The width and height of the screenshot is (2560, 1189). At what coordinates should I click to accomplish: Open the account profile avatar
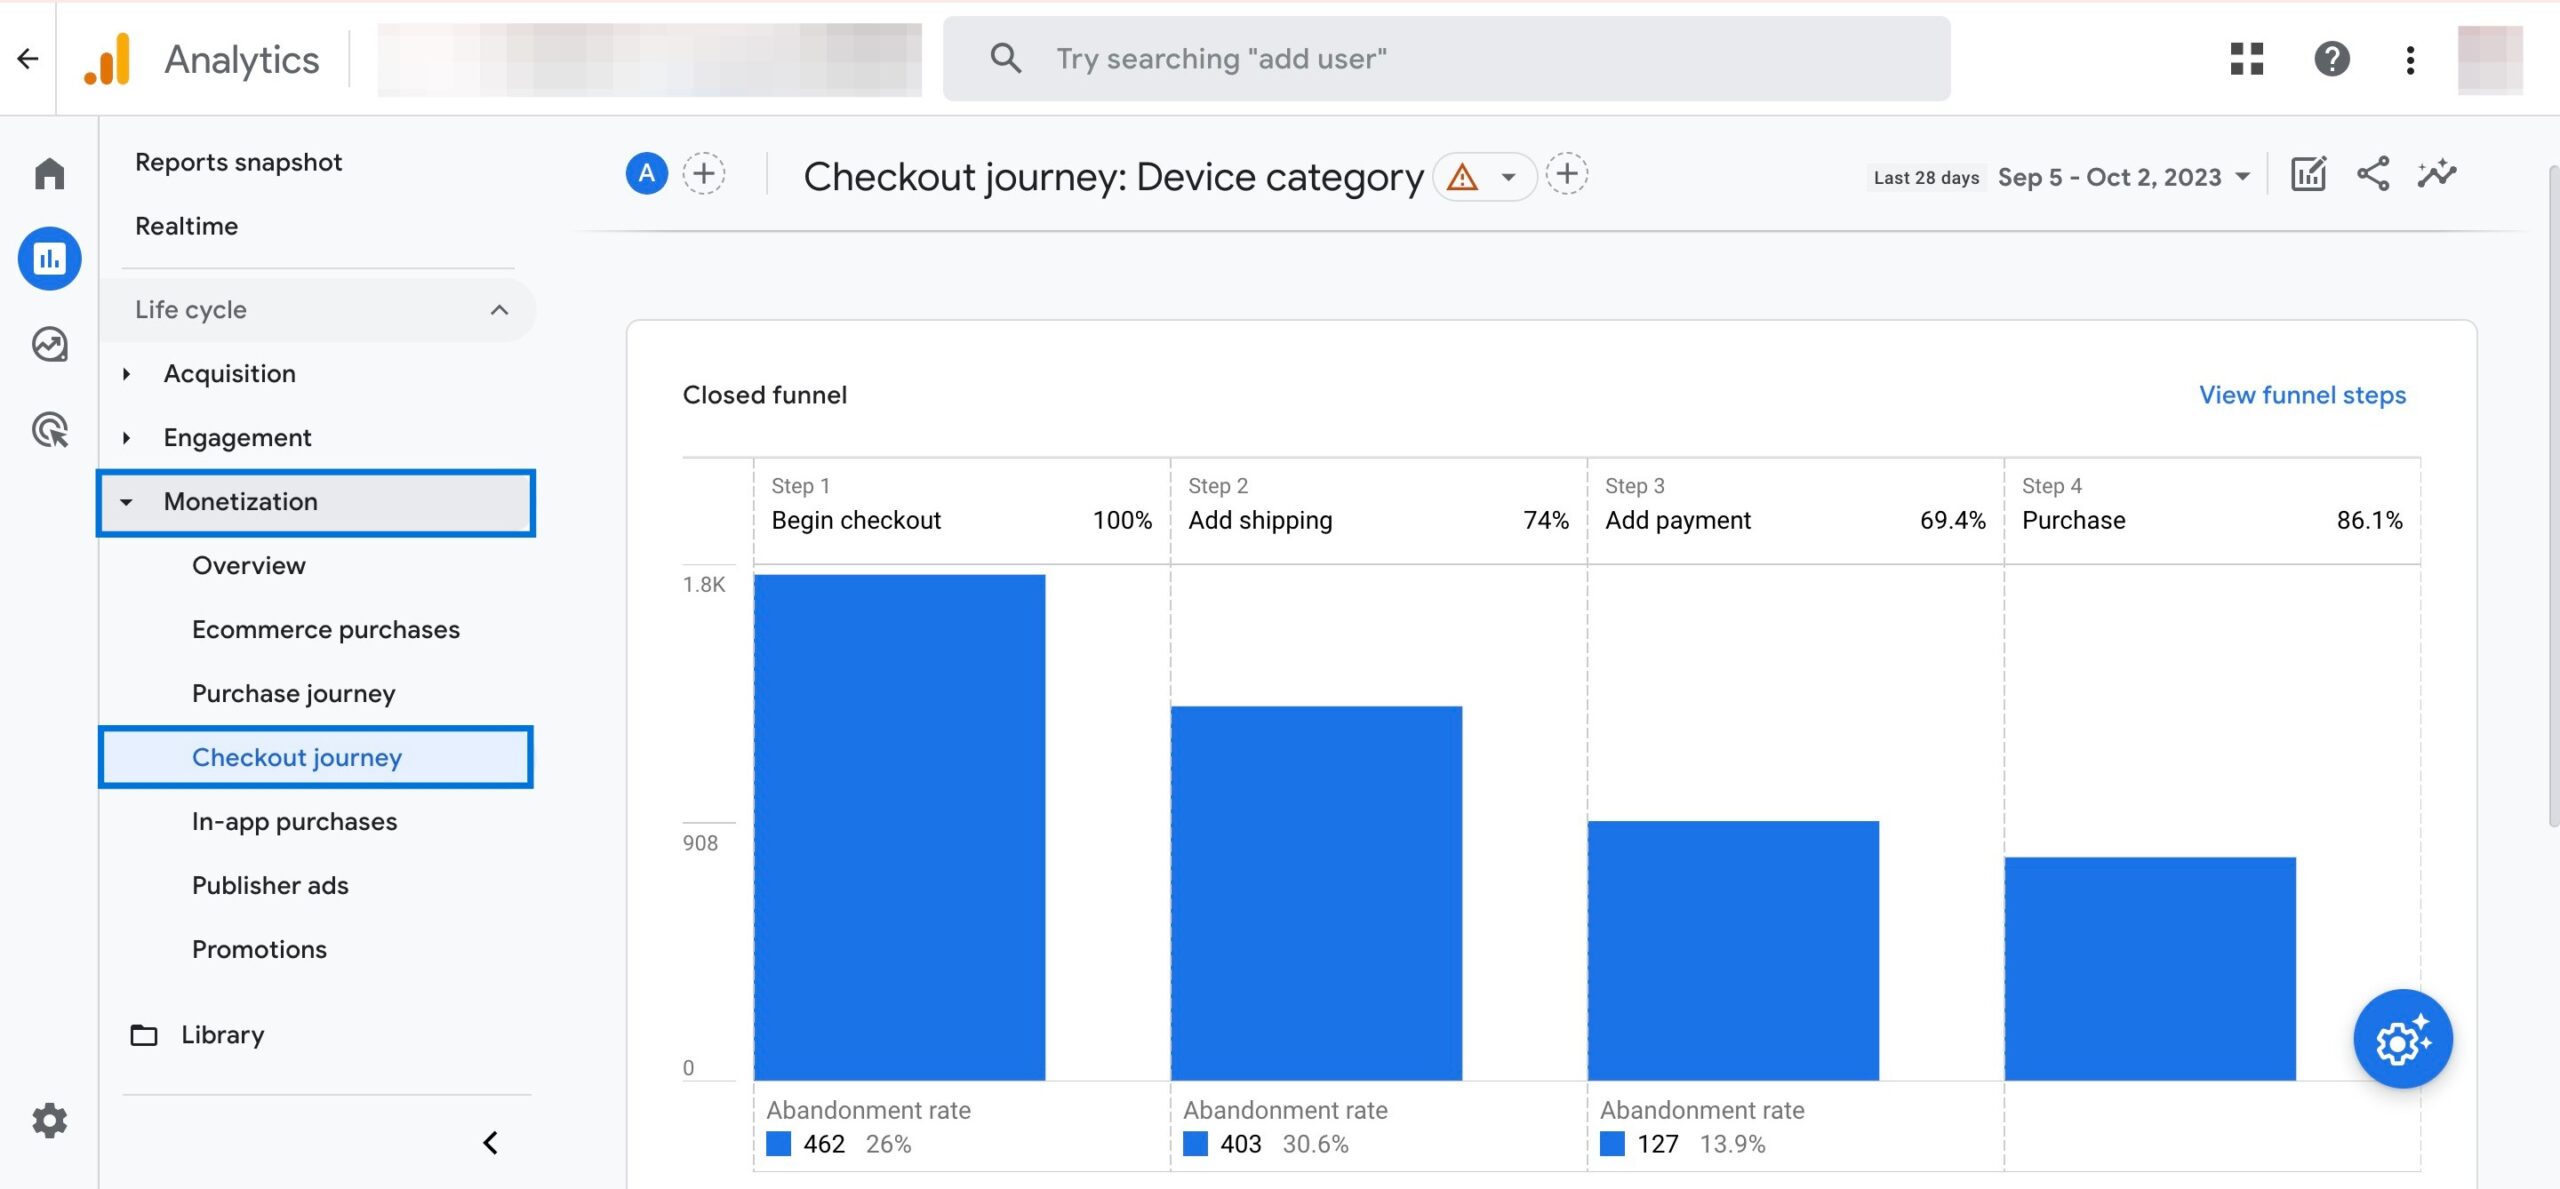[x=2489, y=59]
